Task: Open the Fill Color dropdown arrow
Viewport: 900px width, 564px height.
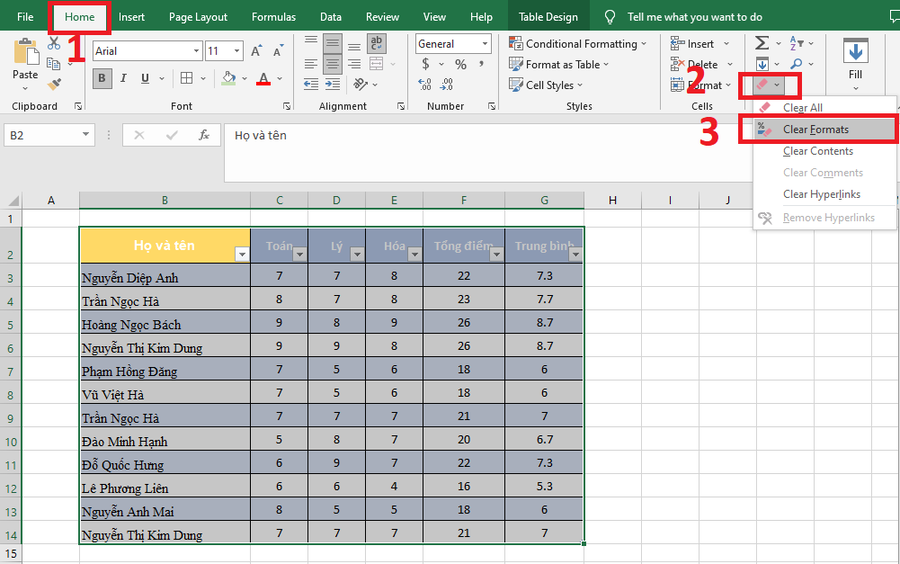Action: (x=245, y=79)
